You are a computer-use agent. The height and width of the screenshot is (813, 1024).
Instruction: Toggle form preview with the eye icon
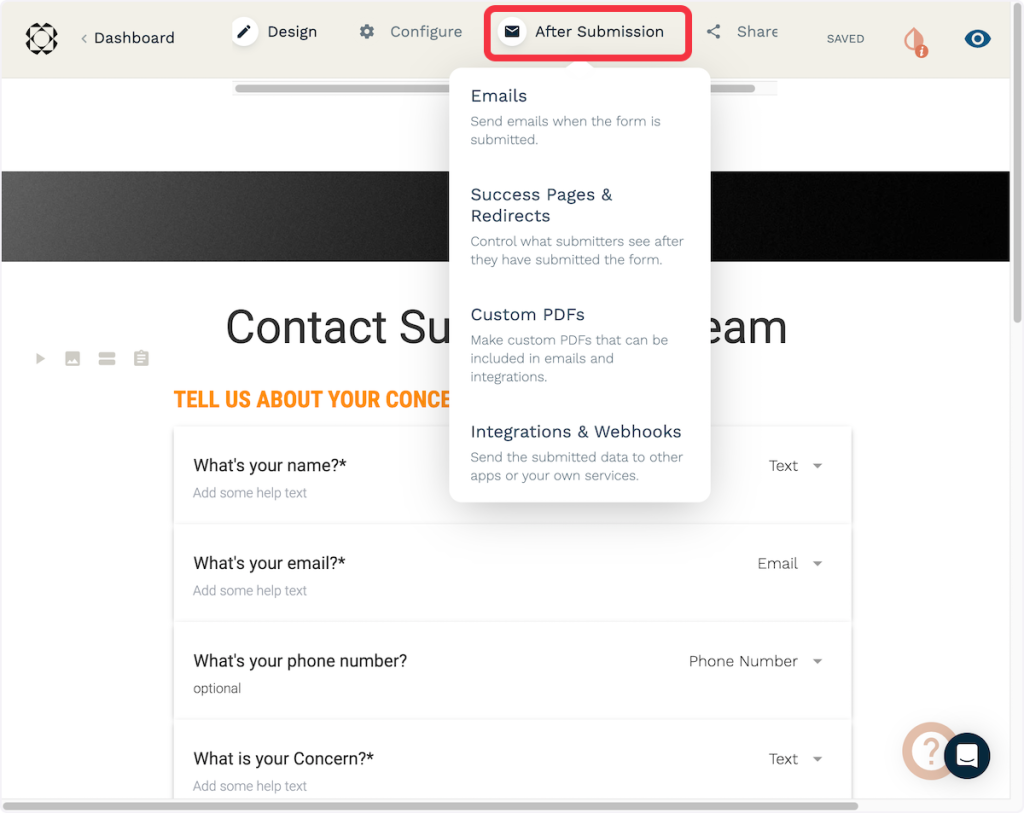click(977, 39)
